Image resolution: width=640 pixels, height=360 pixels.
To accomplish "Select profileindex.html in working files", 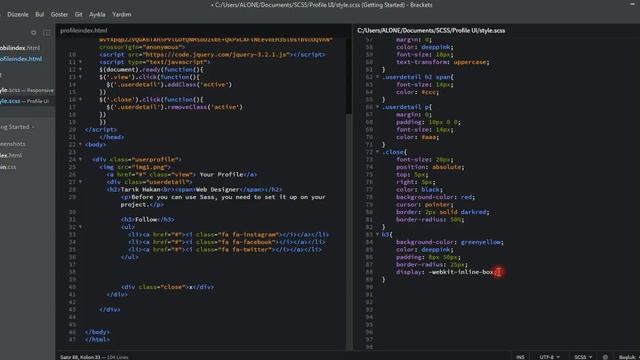I will tap(20, 59).
